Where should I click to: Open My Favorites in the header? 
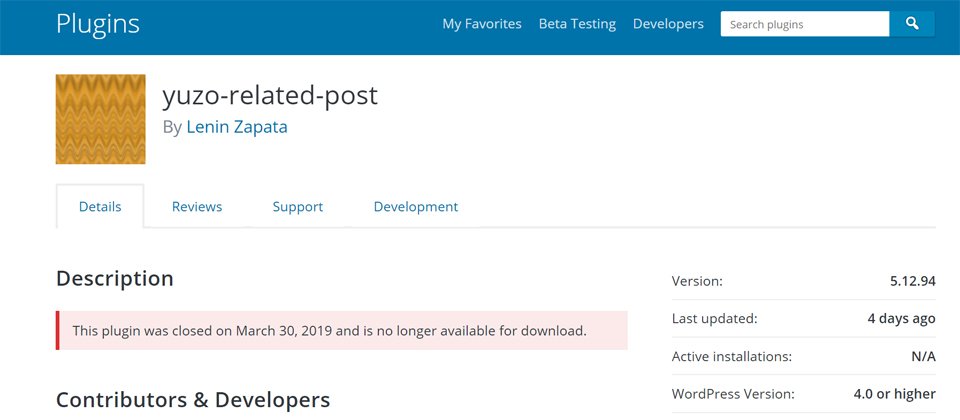[x=482, y=24]
